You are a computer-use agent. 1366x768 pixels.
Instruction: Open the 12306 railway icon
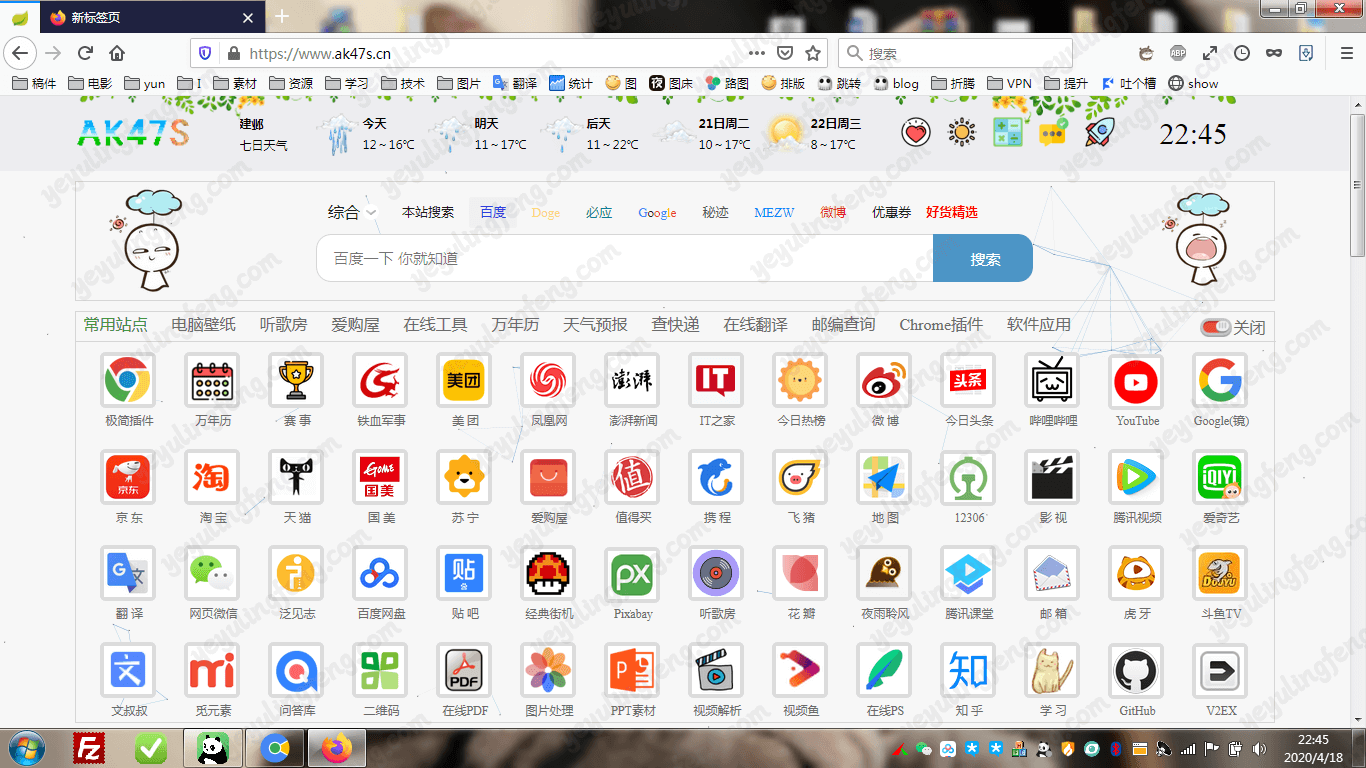pos(968,478)
